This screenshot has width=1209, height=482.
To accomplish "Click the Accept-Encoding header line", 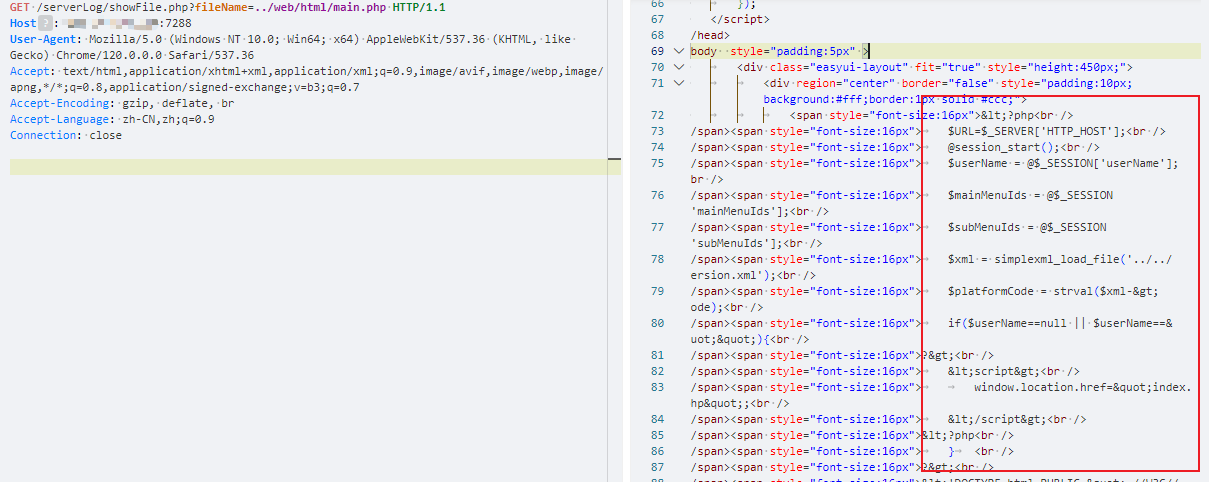I will point(122,103).
